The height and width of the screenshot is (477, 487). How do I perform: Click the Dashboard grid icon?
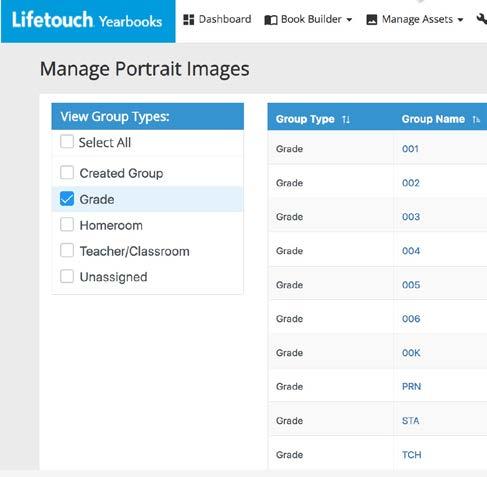pos(188,20)
